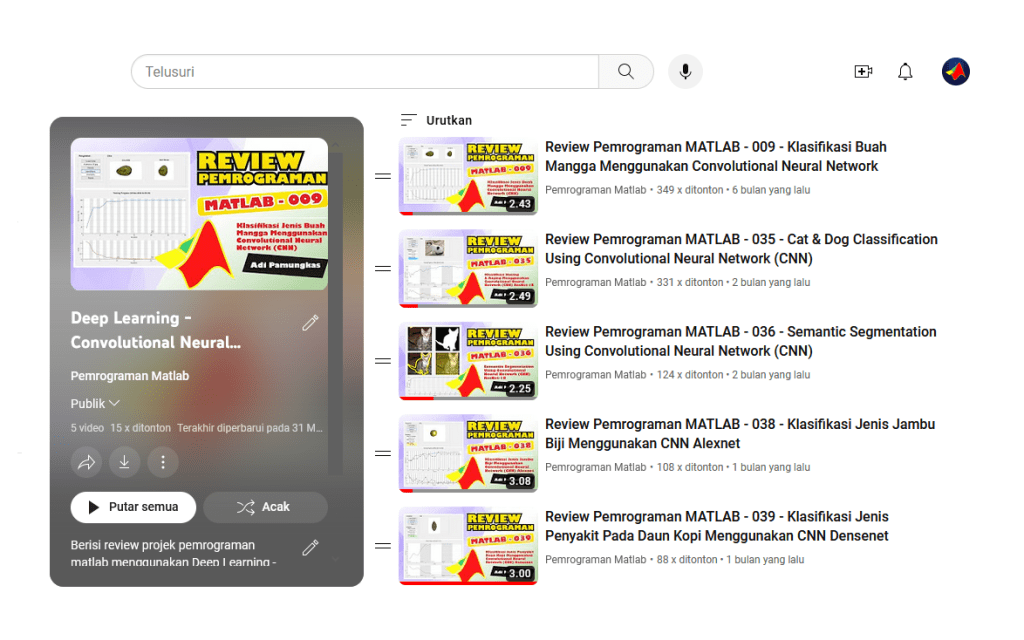Open the Urutkan sort menu

436,120
